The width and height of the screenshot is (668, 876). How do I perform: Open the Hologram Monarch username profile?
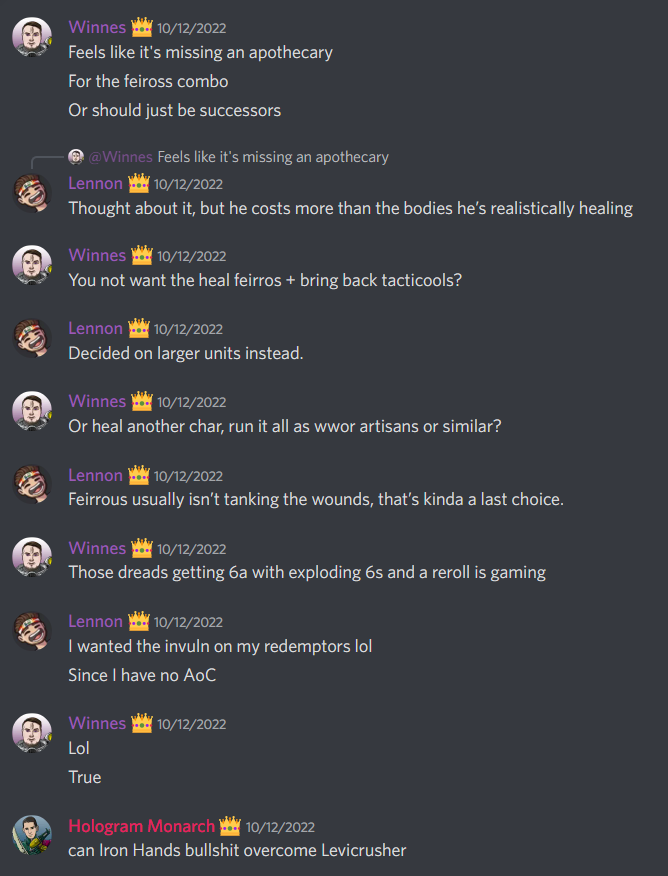[x=141, y=826]
